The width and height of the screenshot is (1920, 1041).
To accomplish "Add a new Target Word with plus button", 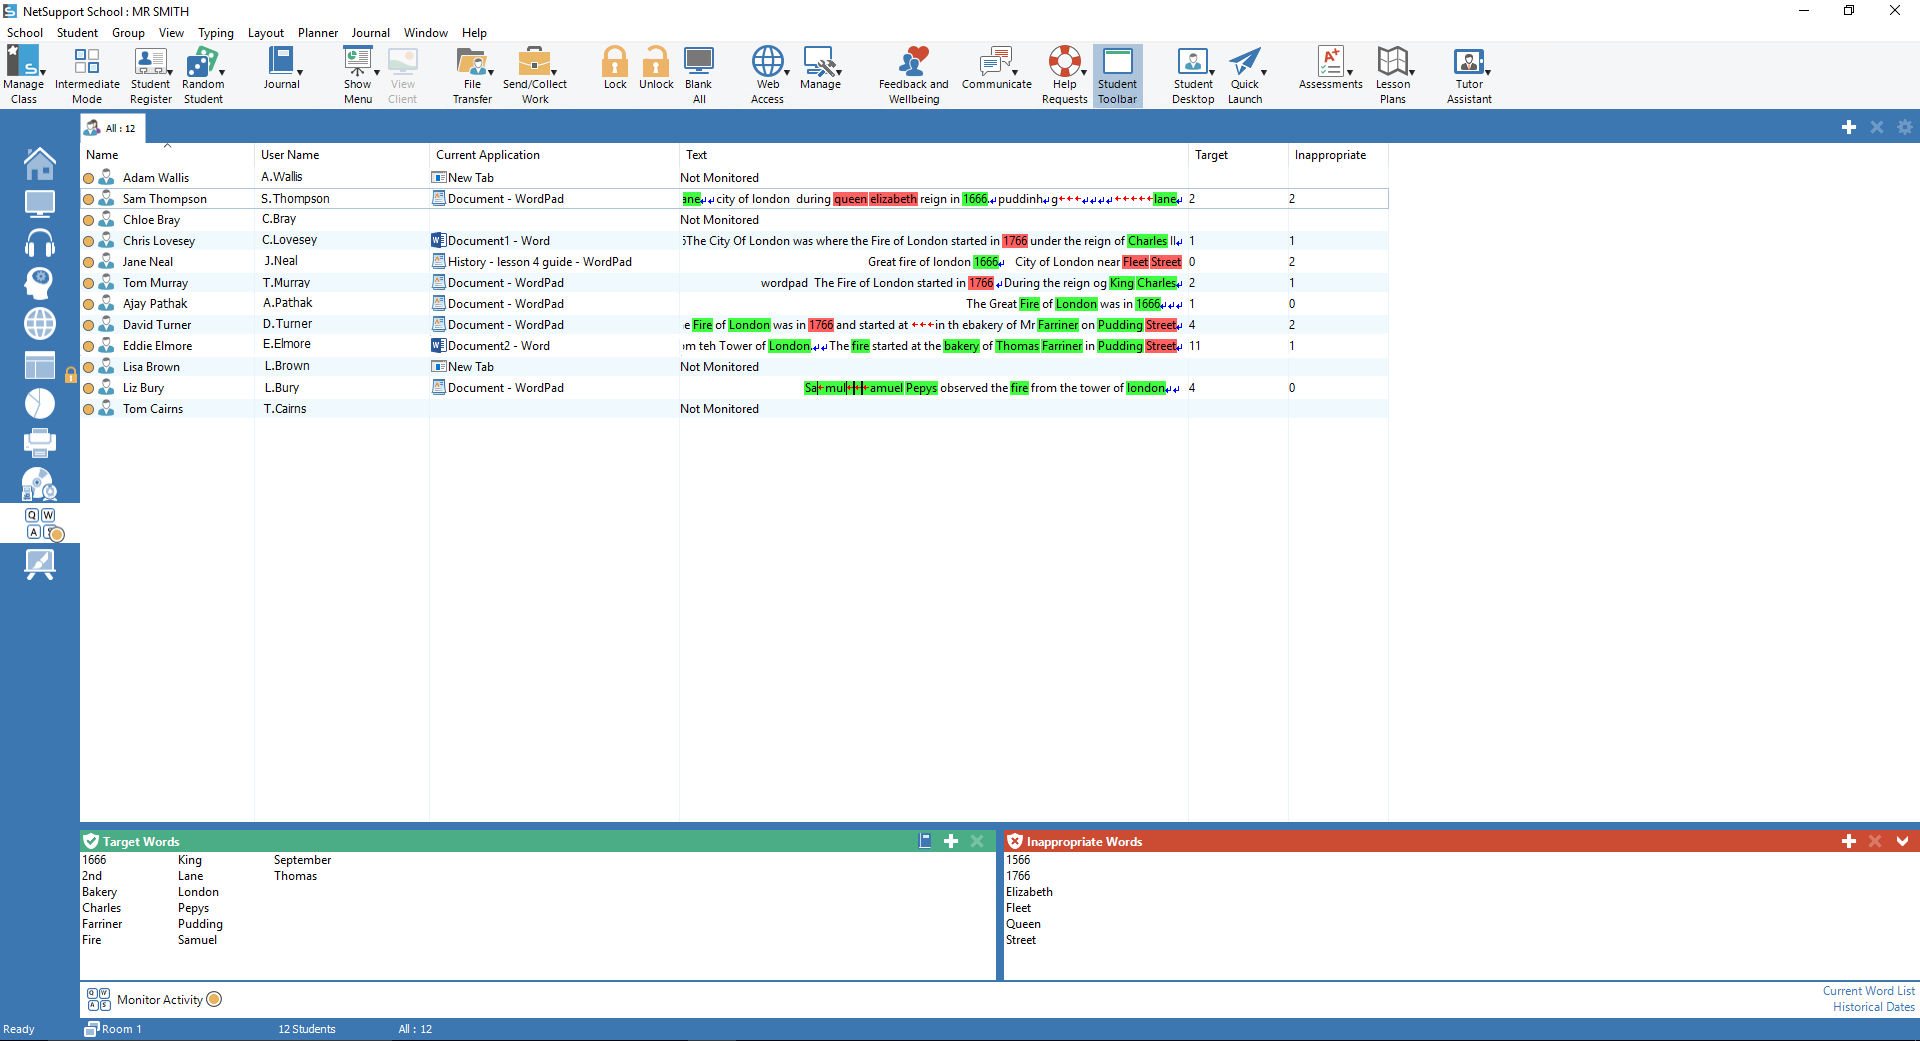I will click(x=950, y=841).
